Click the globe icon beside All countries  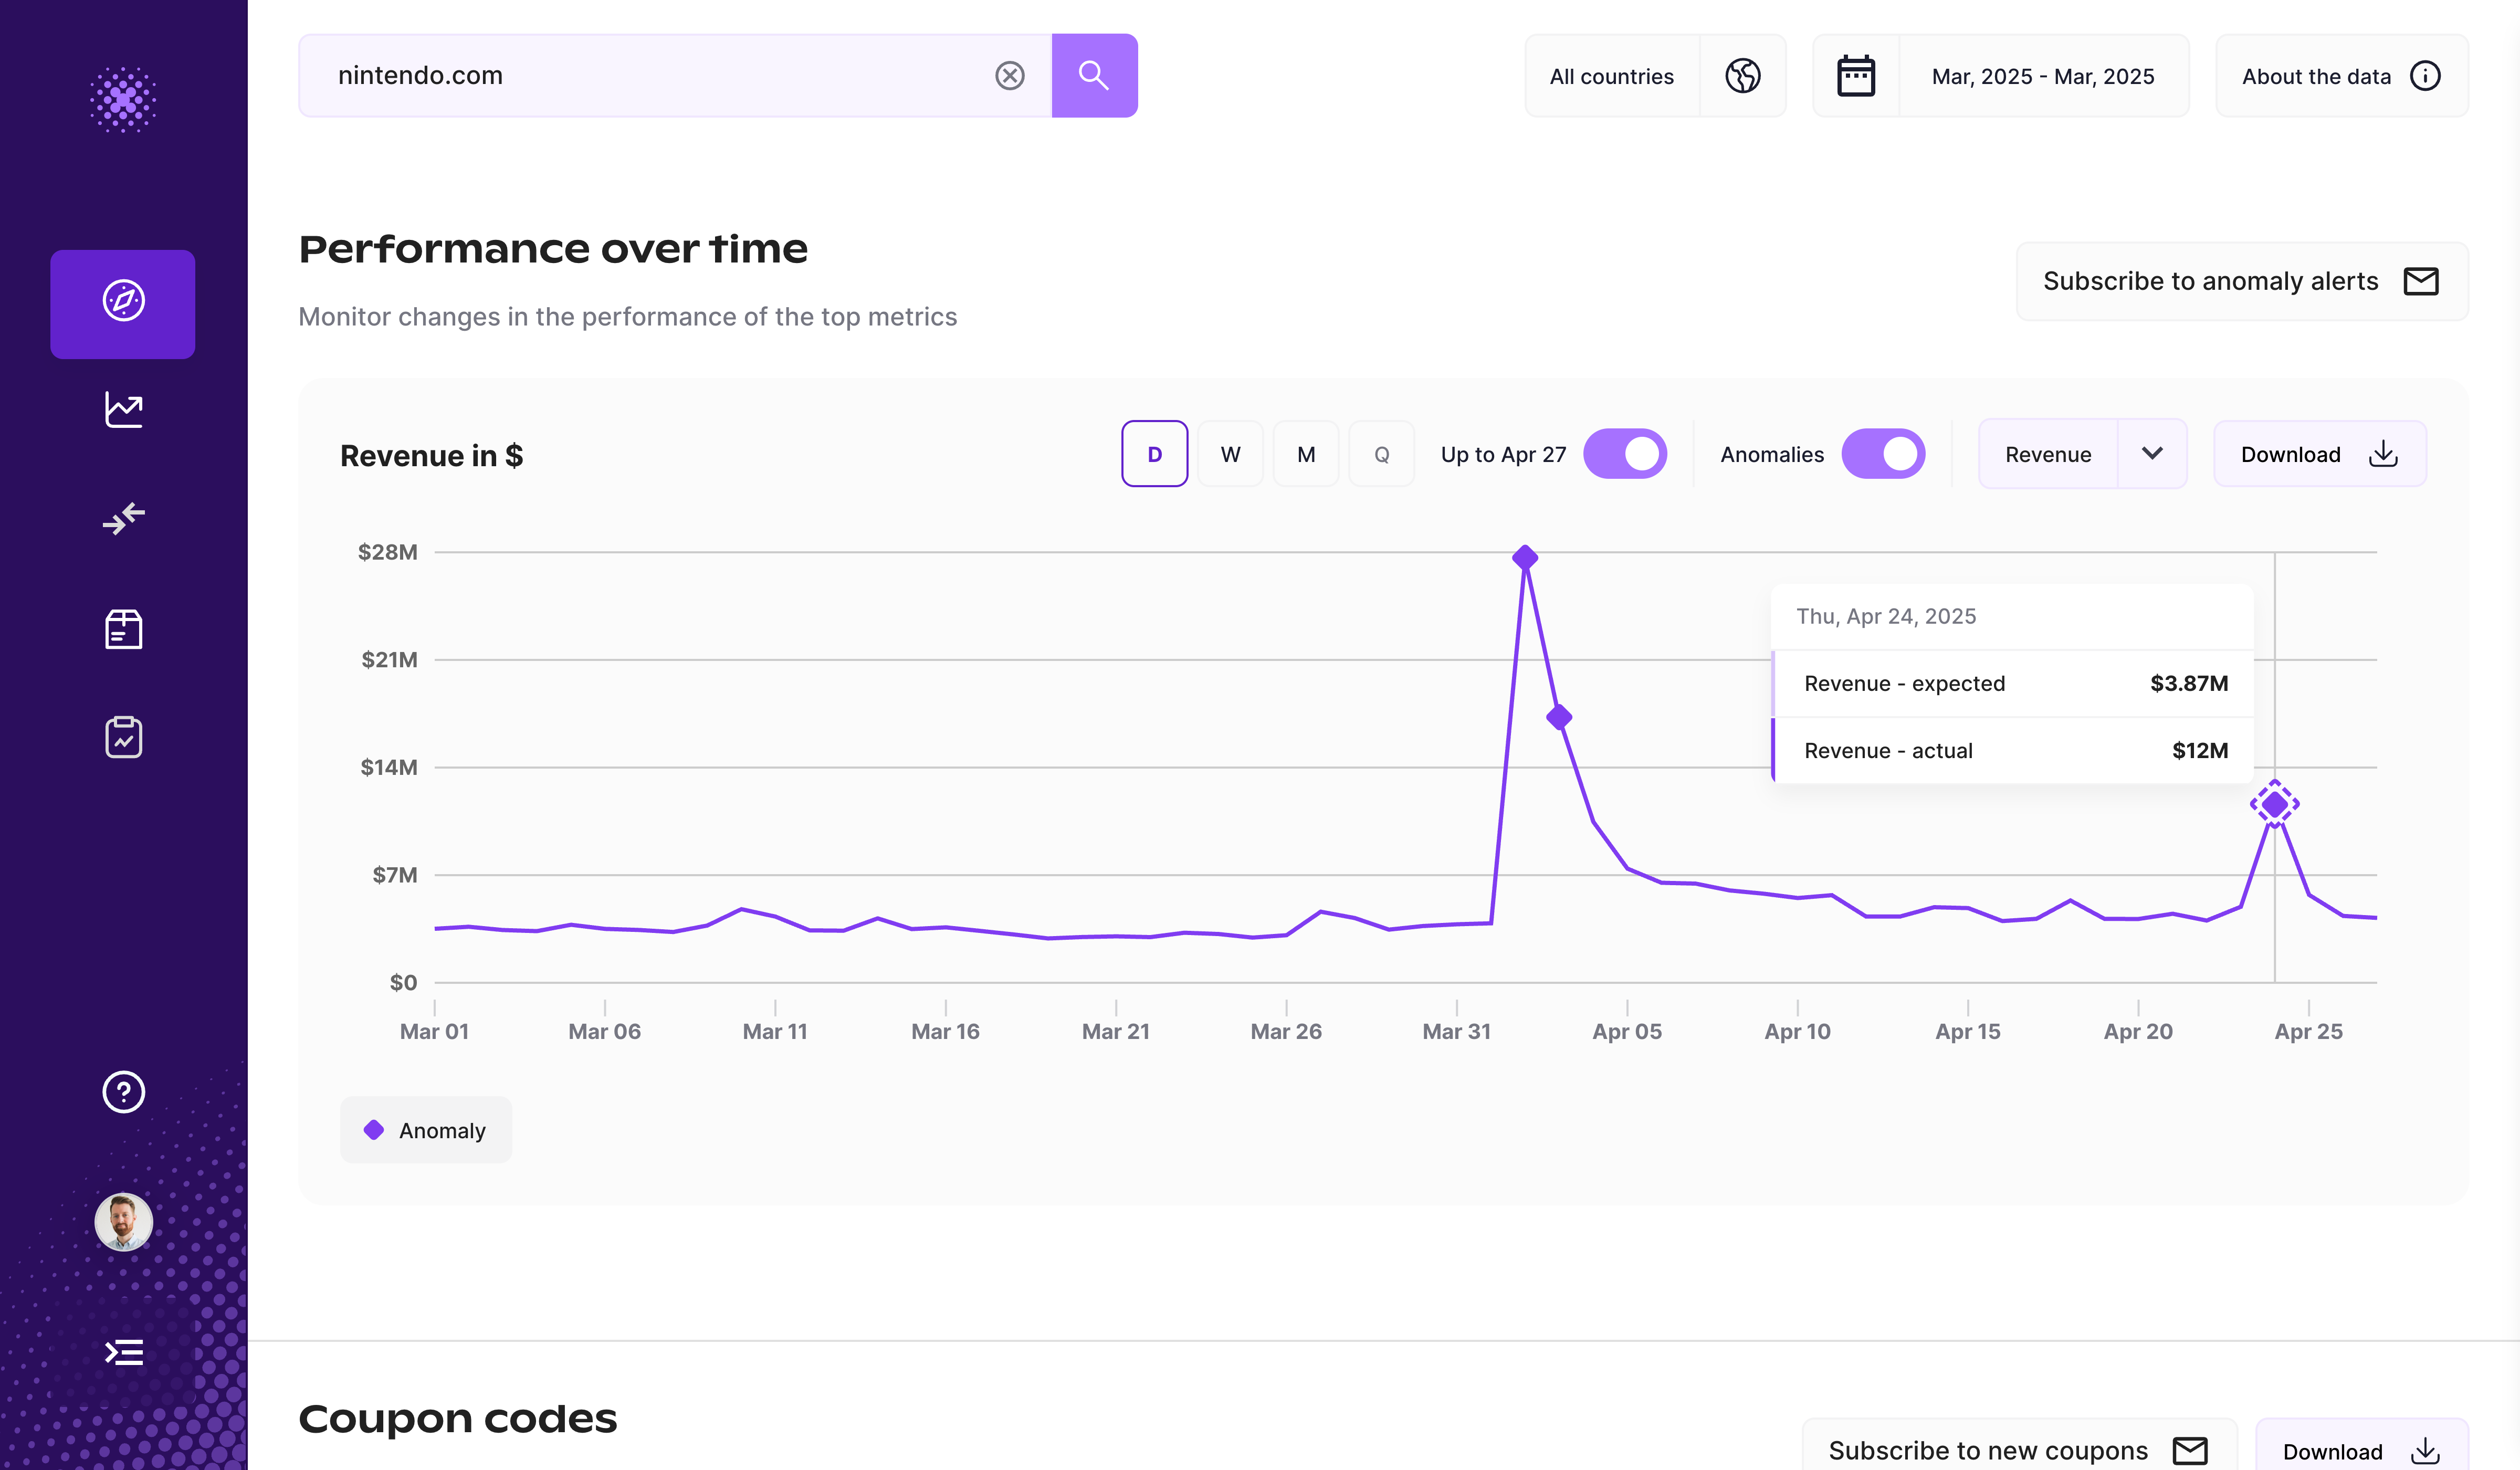[1742, 76]
